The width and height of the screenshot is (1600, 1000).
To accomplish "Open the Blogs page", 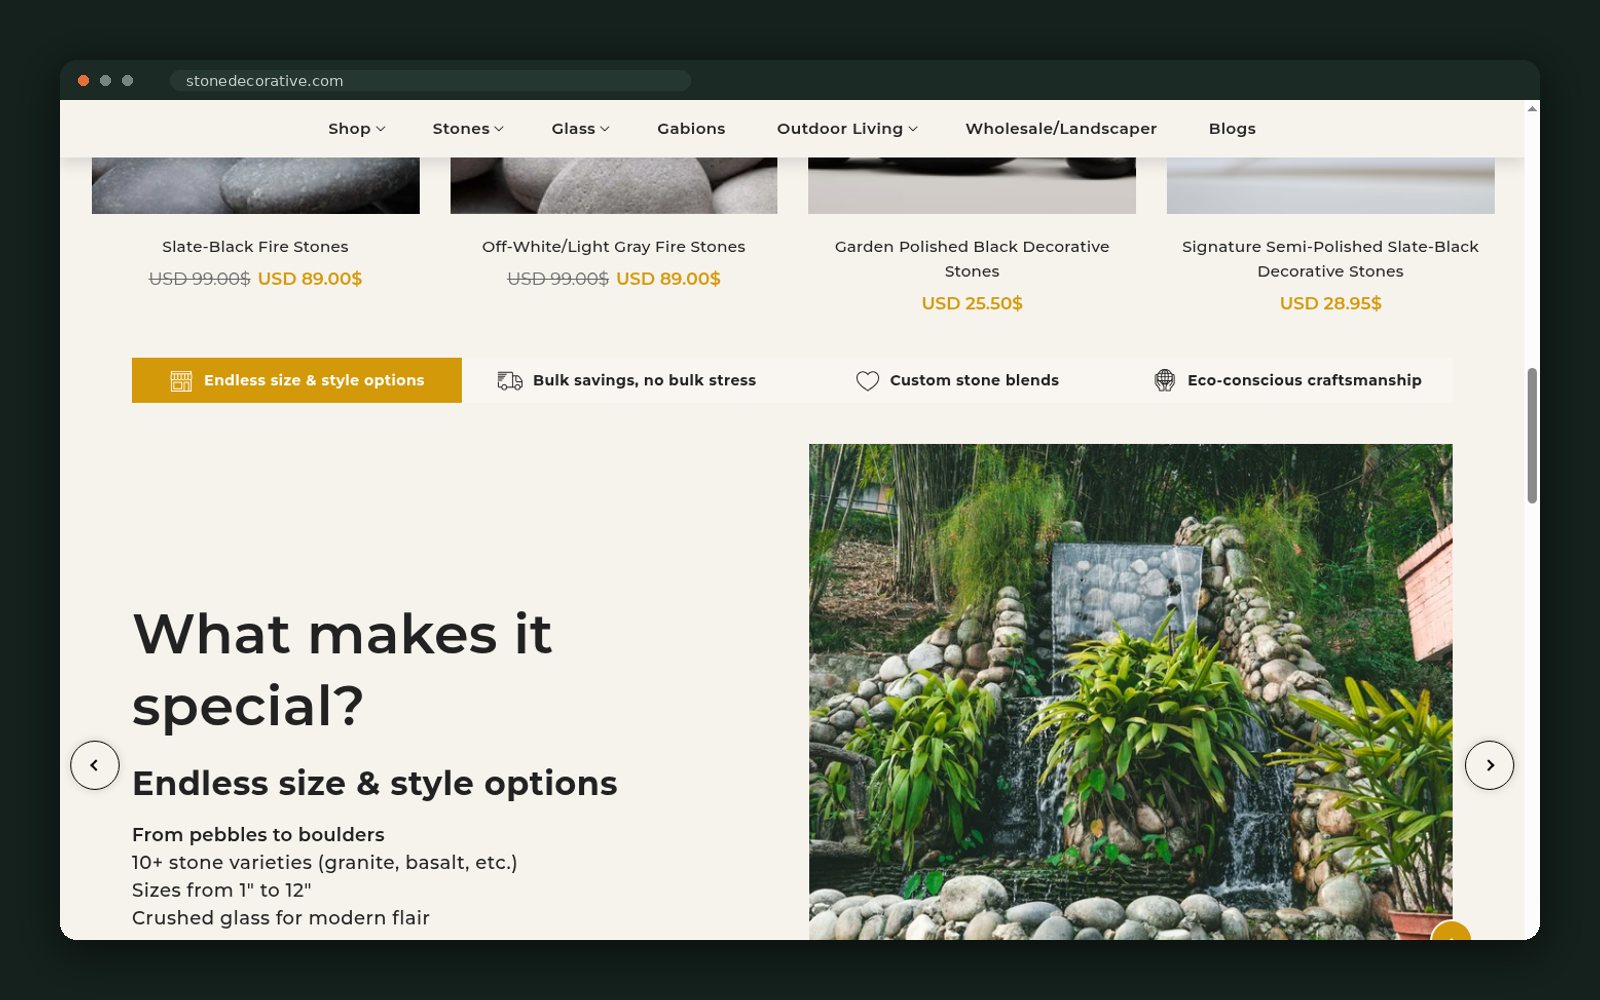I will point(1232,129).
